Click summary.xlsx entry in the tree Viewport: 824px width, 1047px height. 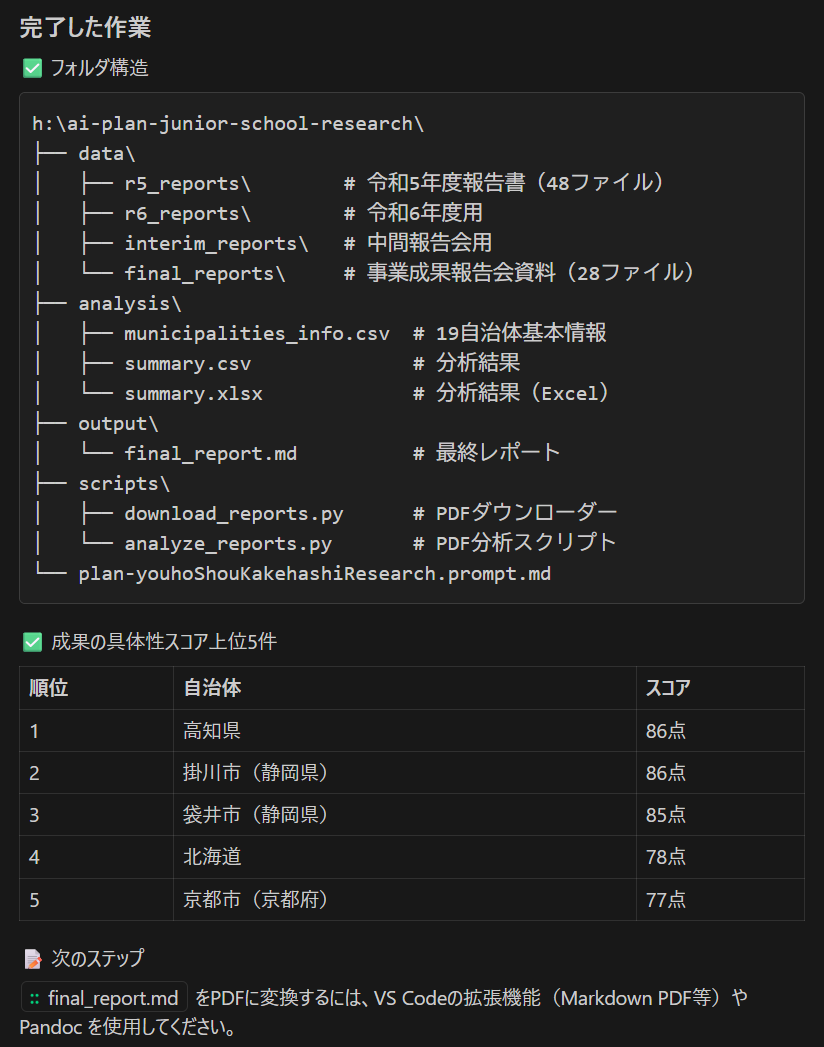click(193, 394)
